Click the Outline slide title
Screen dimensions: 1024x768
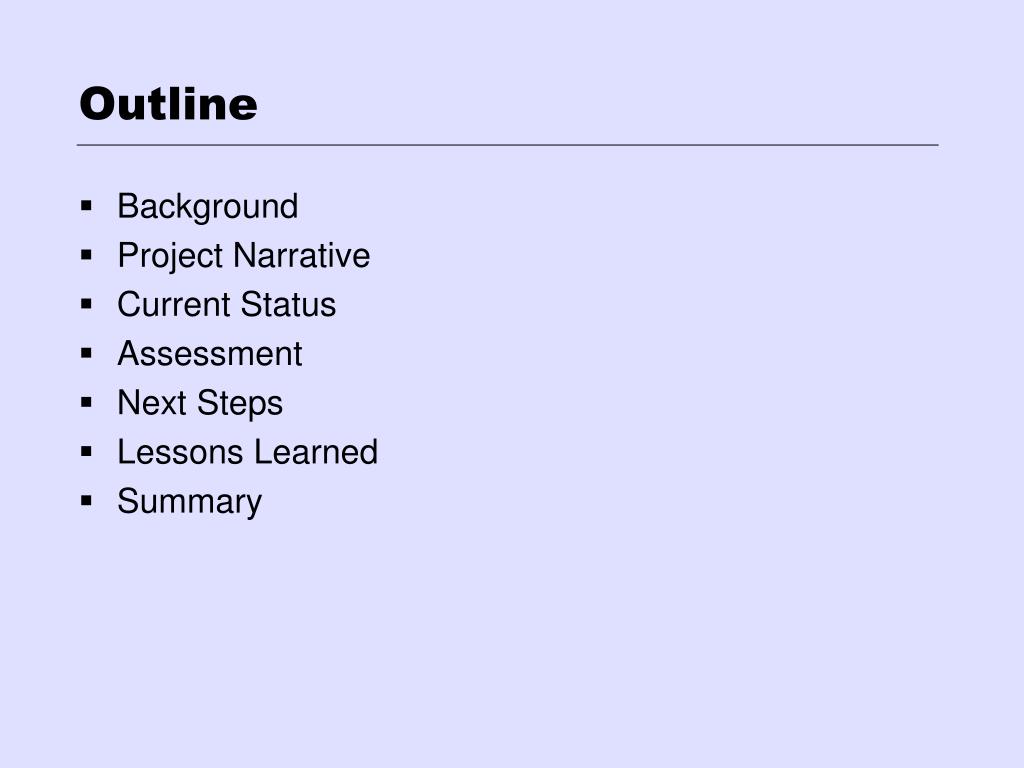tap(168, 104)
